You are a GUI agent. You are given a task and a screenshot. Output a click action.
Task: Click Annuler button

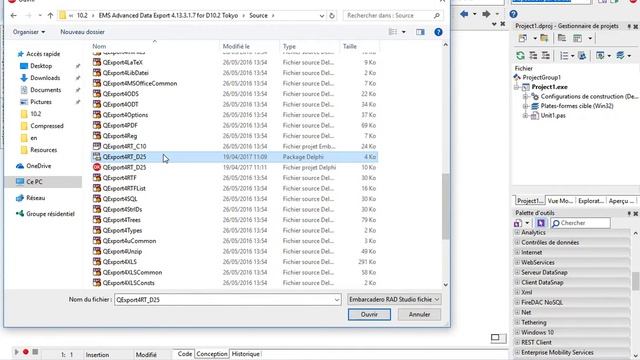(419, 314)
